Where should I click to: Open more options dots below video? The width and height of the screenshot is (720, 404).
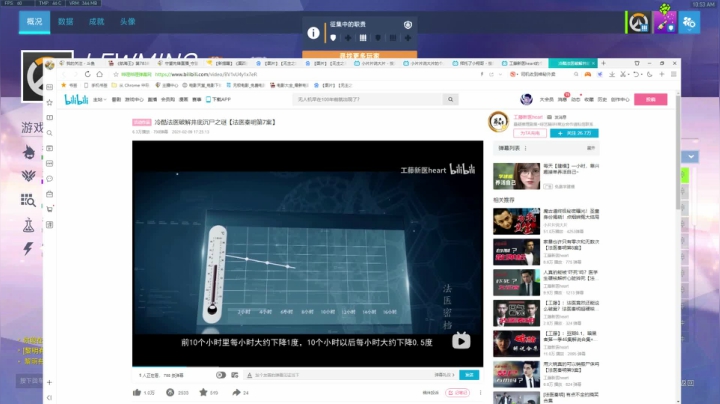click(480, 393)
